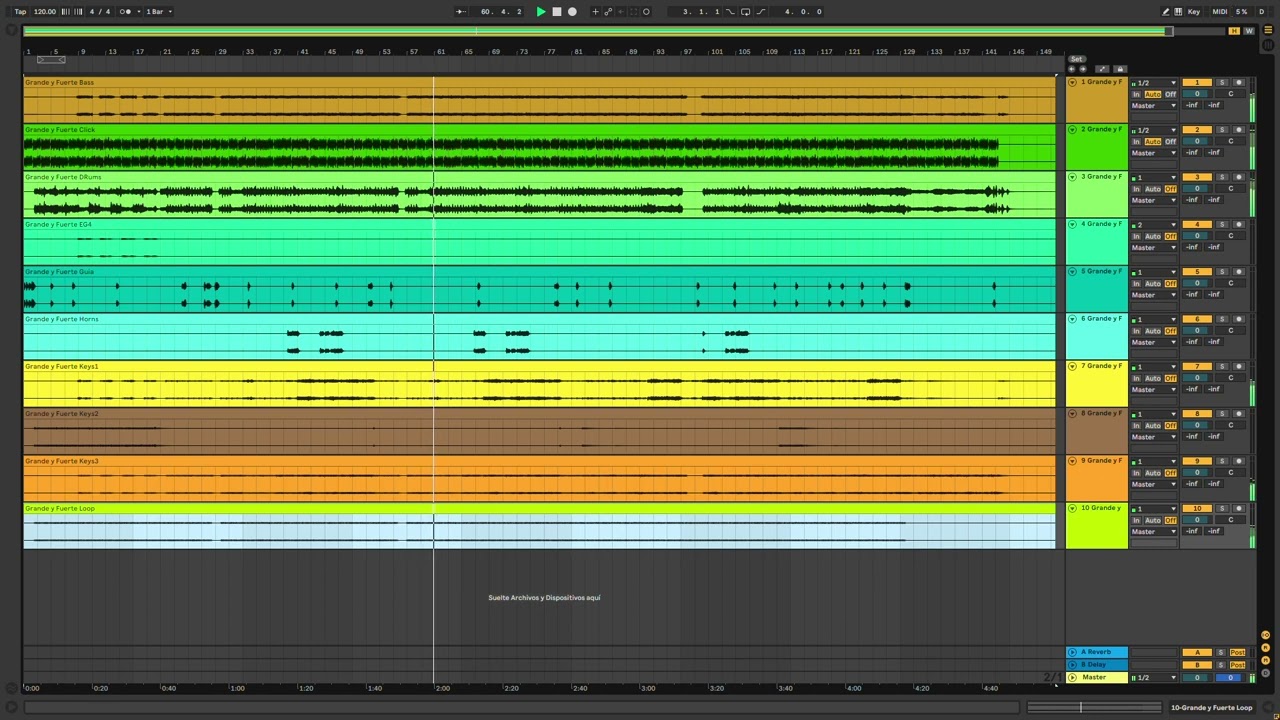
Task: Click the Arrangement Record button
Action: [x=572, y=12]
